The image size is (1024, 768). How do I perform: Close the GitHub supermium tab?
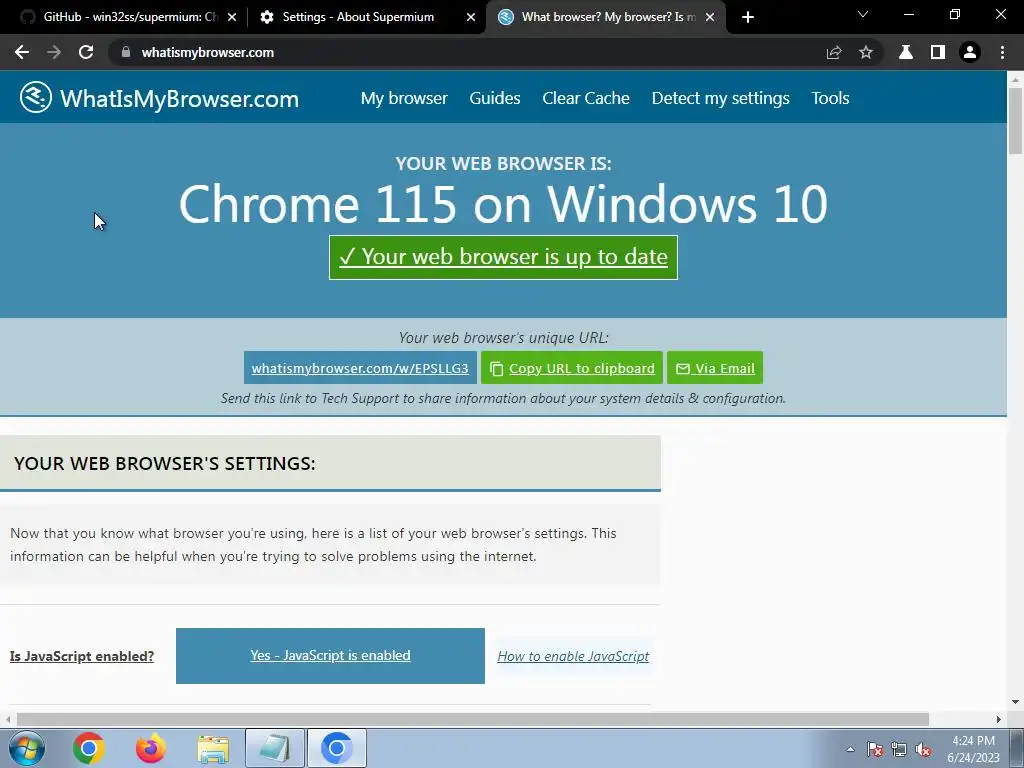232,17
